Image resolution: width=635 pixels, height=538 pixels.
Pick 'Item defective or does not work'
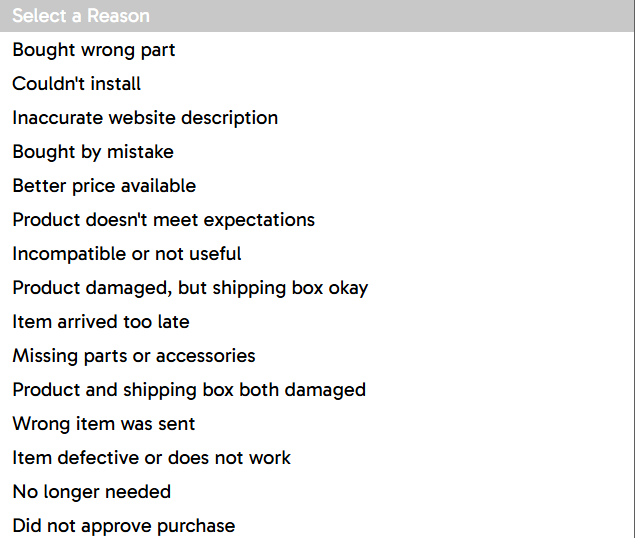tap(317, 458)
